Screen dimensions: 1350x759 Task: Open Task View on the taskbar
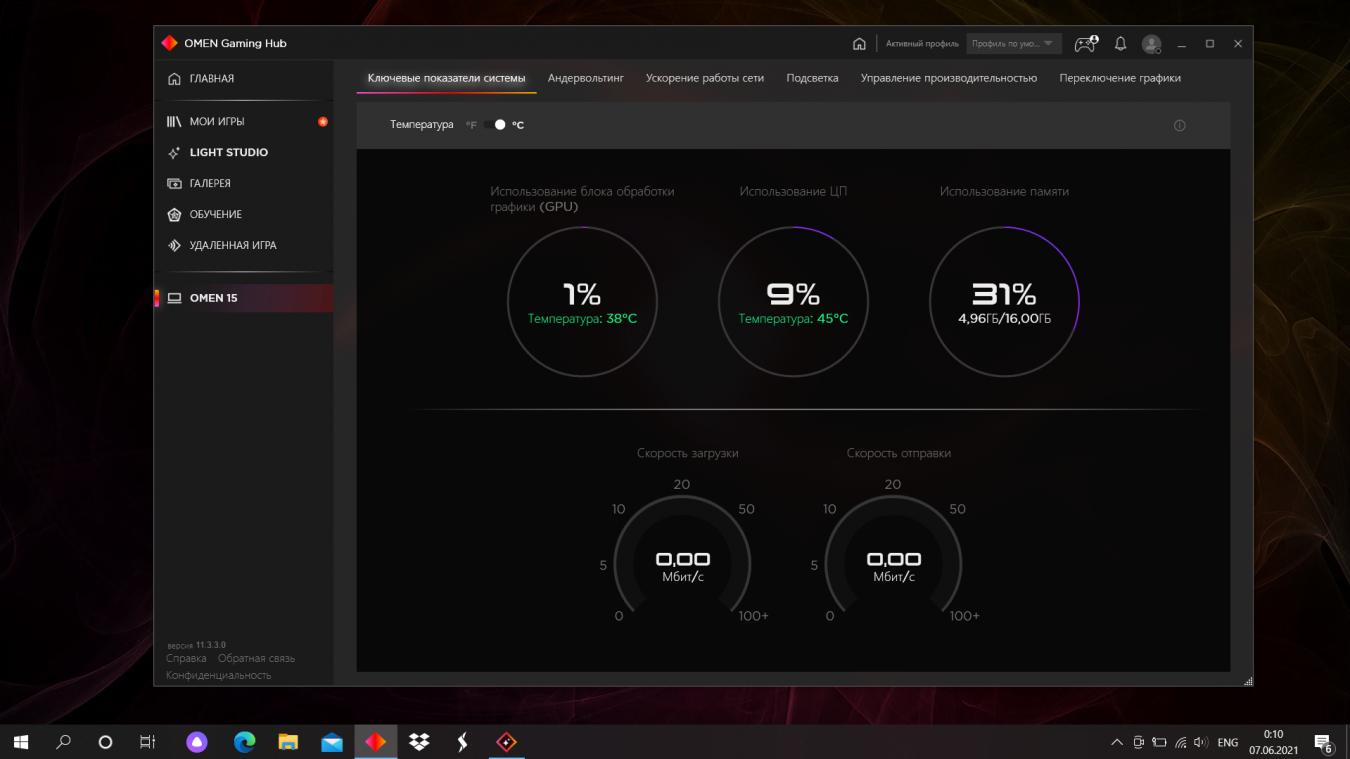(147, 742)
